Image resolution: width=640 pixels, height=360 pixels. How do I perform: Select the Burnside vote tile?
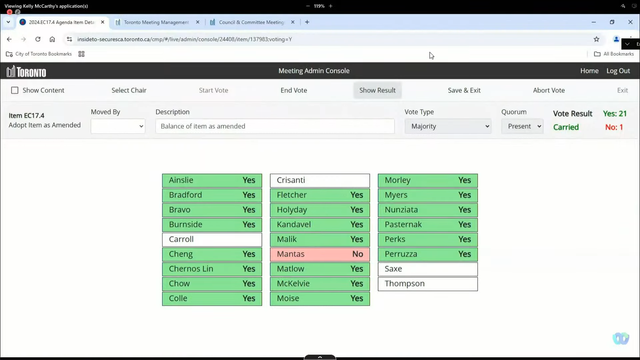point(212,224)
